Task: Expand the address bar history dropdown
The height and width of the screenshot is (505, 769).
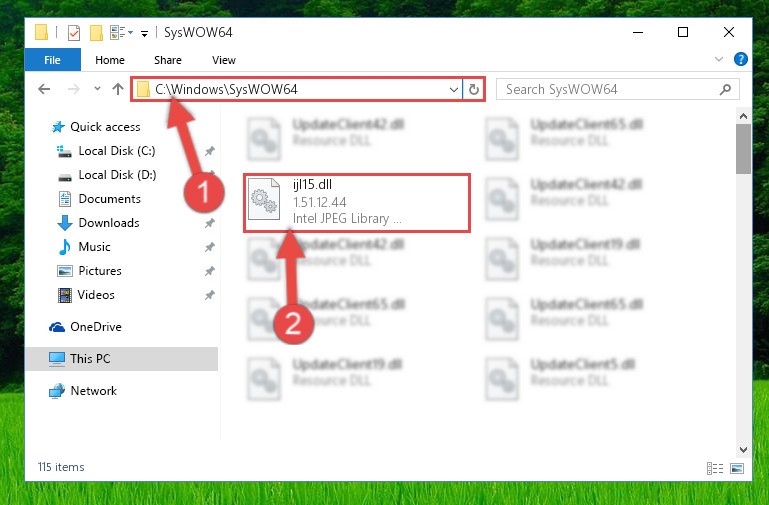Action: (x=455, y=89)
